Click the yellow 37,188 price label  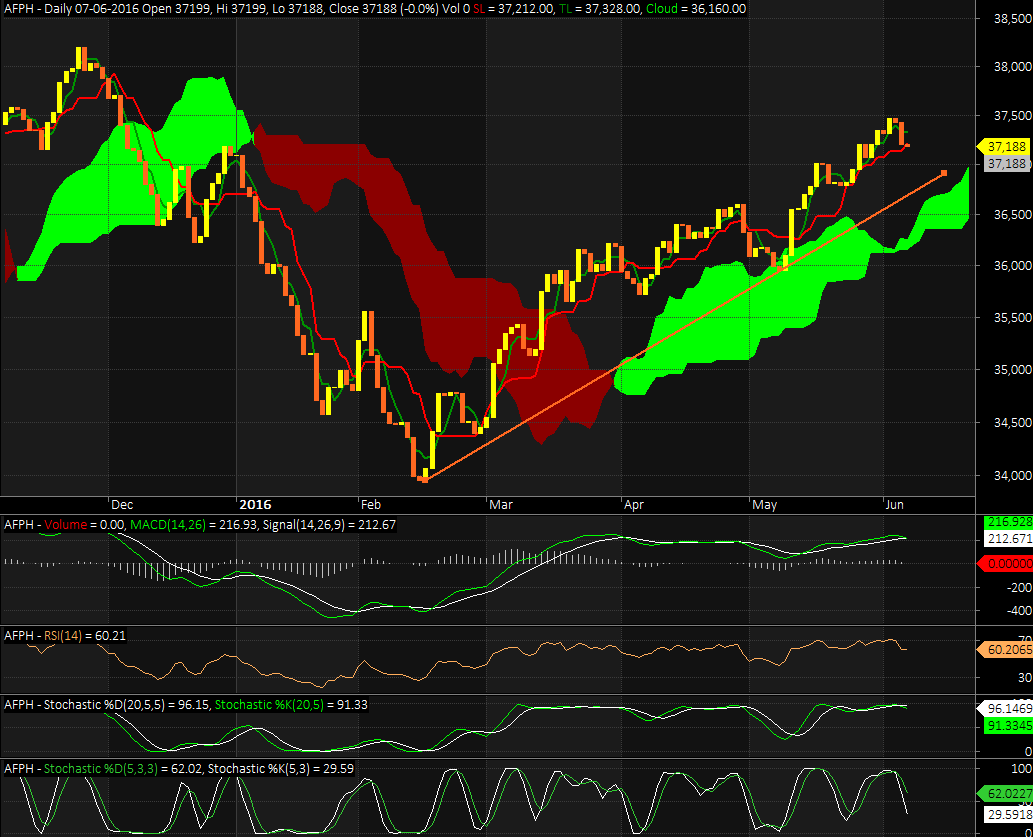(1005, 146)
